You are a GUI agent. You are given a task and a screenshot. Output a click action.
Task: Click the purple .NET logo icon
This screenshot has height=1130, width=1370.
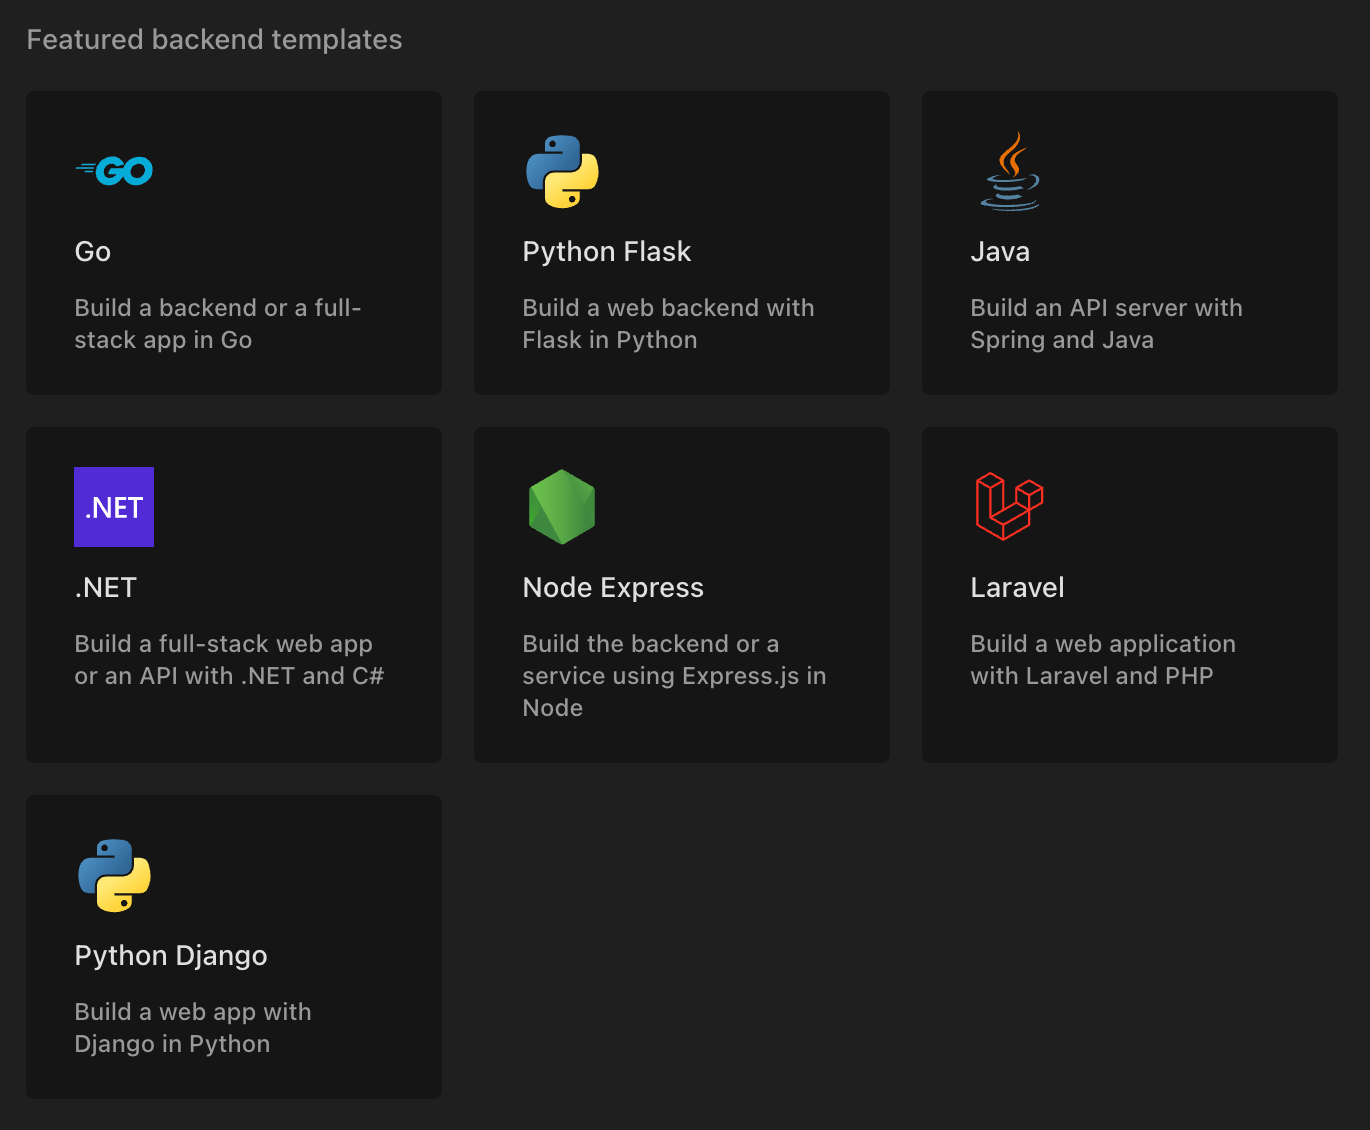pos(114,507)
